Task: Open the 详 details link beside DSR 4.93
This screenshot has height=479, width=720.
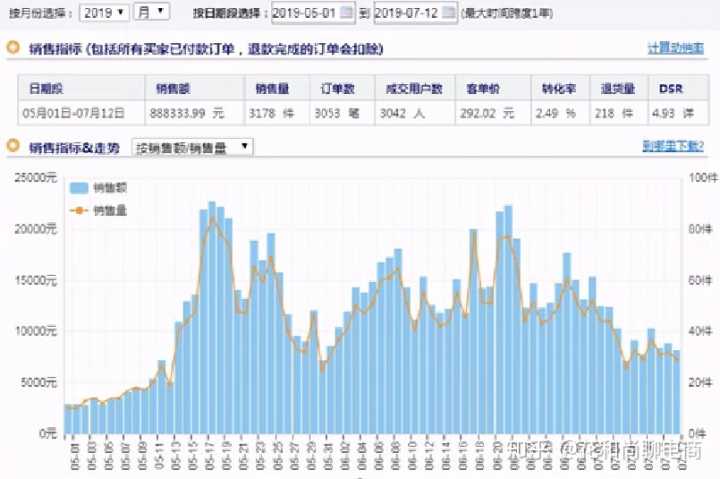Action: [x=689, y=112]
